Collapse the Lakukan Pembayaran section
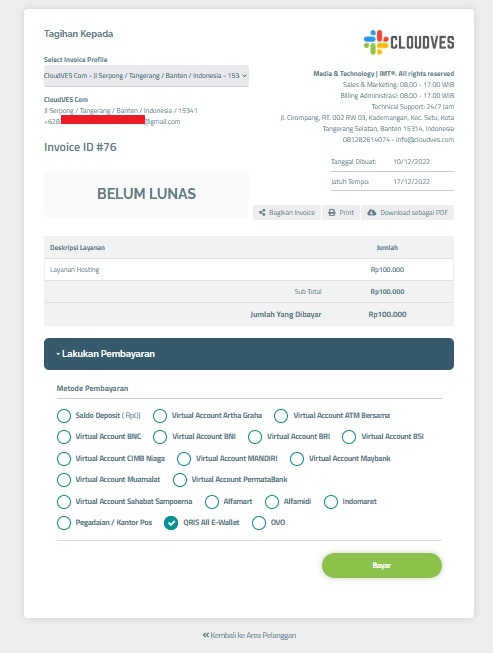Viewport: 493px width, 653px height. pos(249,354)
